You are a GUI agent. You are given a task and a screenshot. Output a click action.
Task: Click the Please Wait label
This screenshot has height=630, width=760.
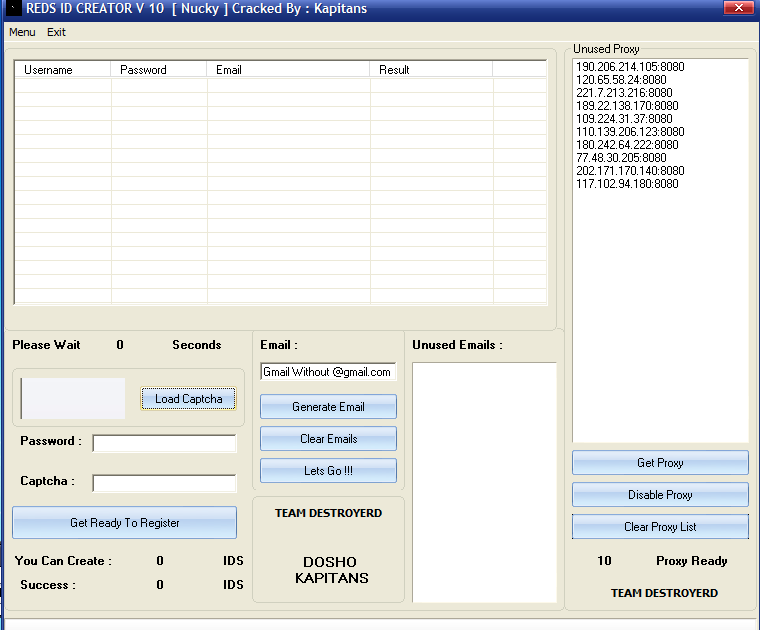pyautogui.click(x=46, y=345)
